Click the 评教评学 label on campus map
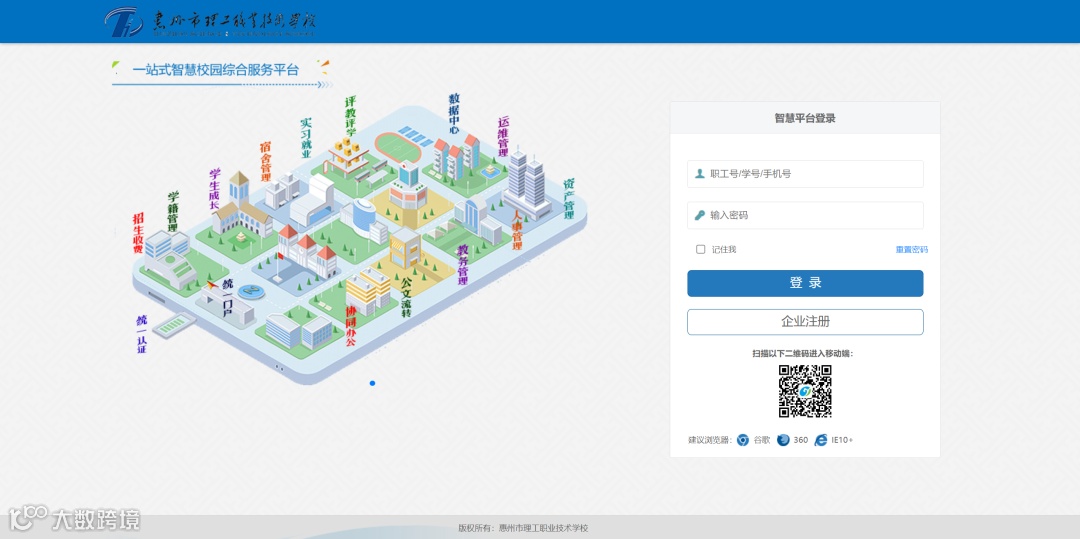The image size is (1080, 539). [351, 116]
